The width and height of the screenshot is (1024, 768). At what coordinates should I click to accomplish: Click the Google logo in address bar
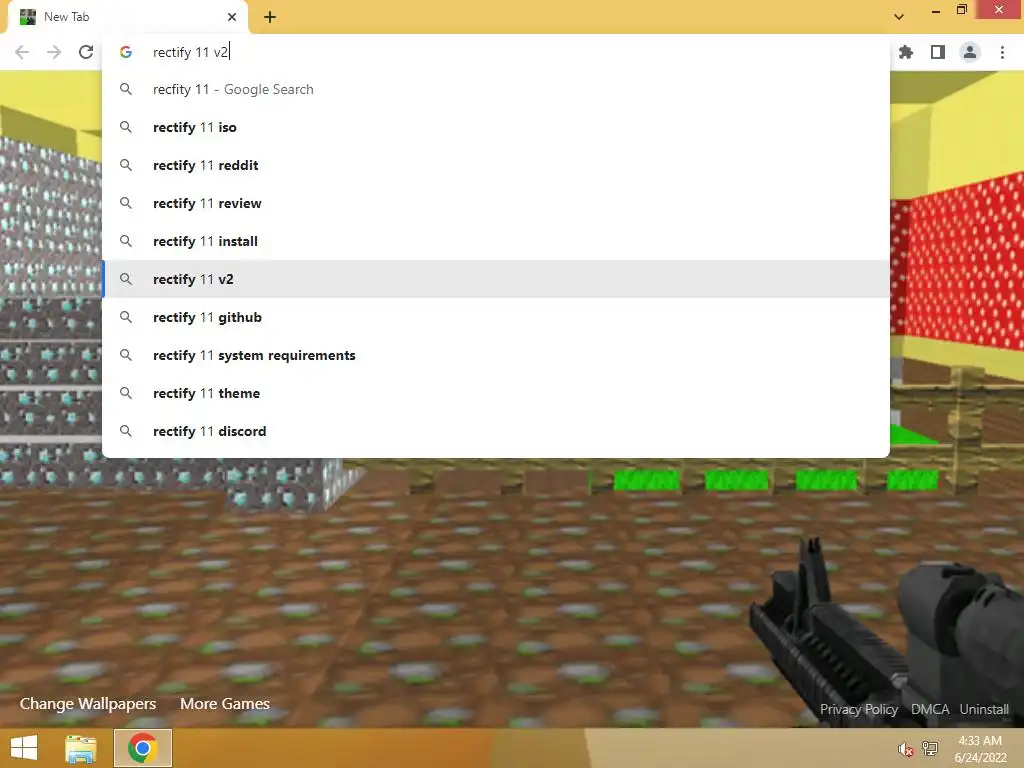[x=126, y=52]
